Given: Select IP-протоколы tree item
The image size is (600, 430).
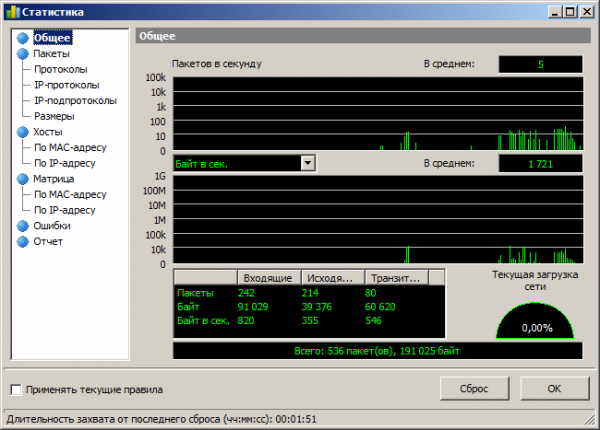Looking at the screenshot, I should 67,85.
